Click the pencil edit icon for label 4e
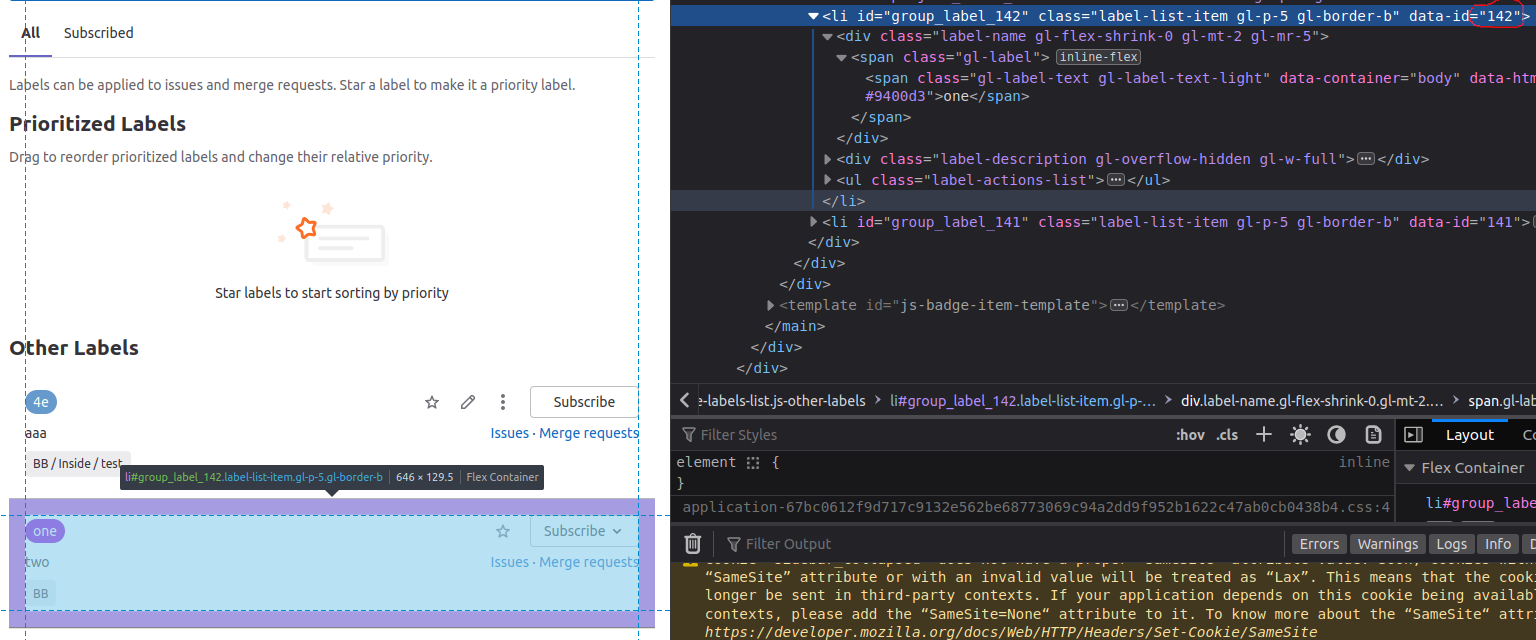 468,402
